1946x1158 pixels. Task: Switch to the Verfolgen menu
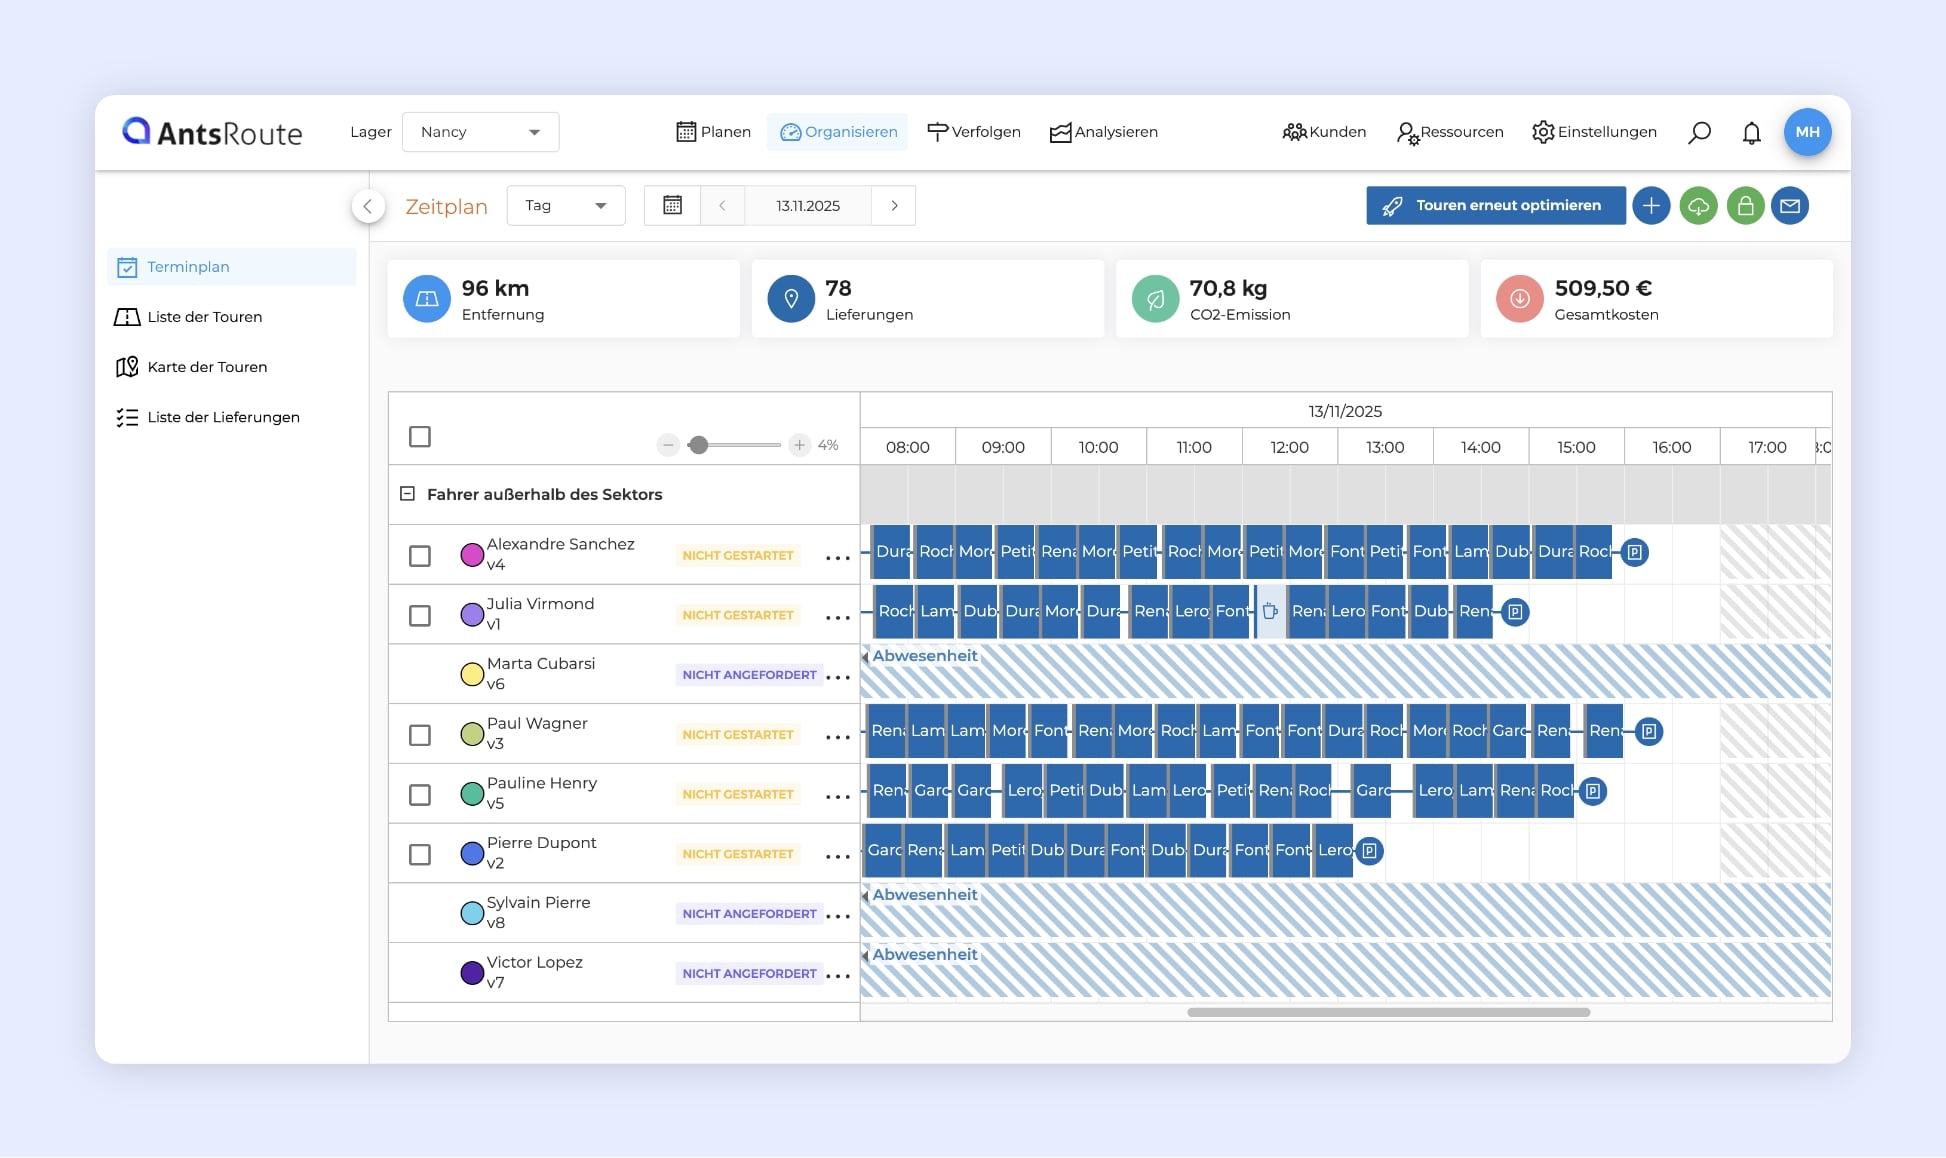pos(974,132)
